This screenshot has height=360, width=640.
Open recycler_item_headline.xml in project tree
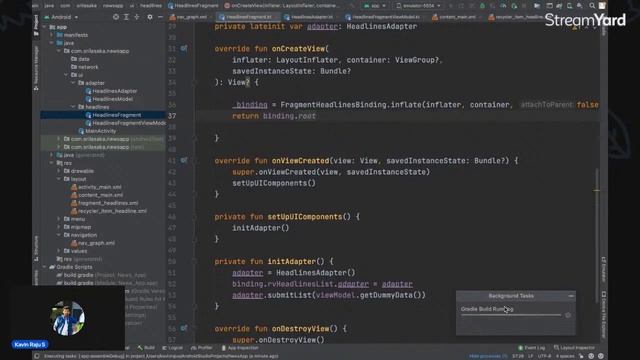point(109,211)
